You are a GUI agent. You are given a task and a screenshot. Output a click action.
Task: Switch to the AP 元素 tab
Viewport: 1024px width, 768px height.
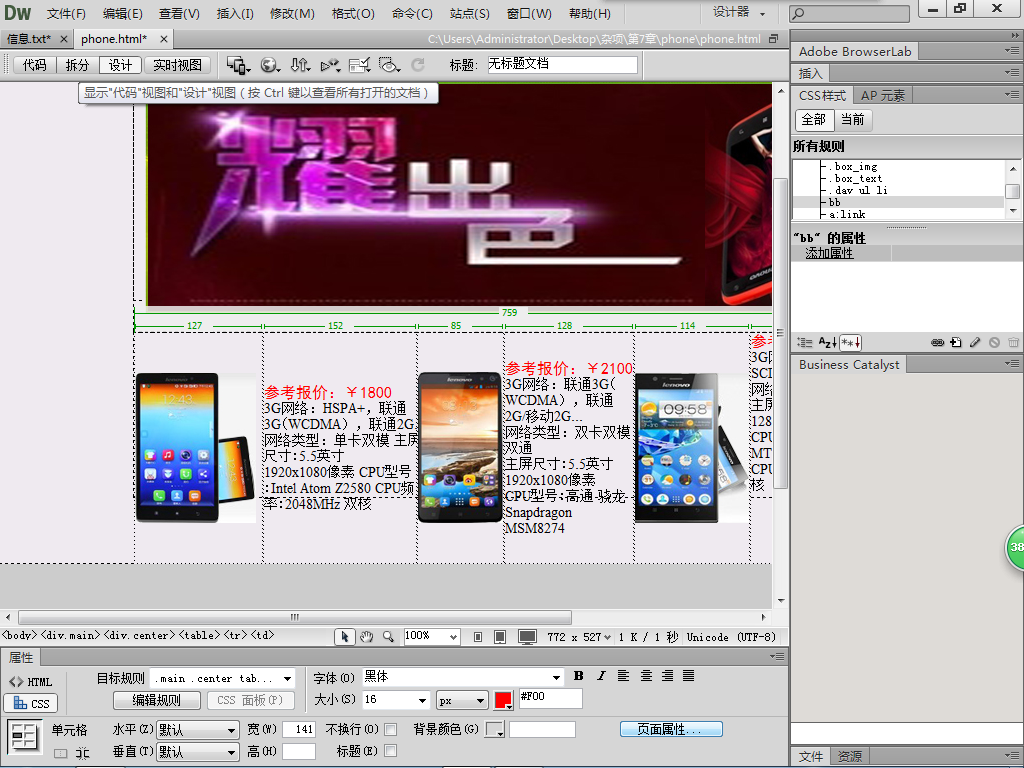(x=883, y=96)
